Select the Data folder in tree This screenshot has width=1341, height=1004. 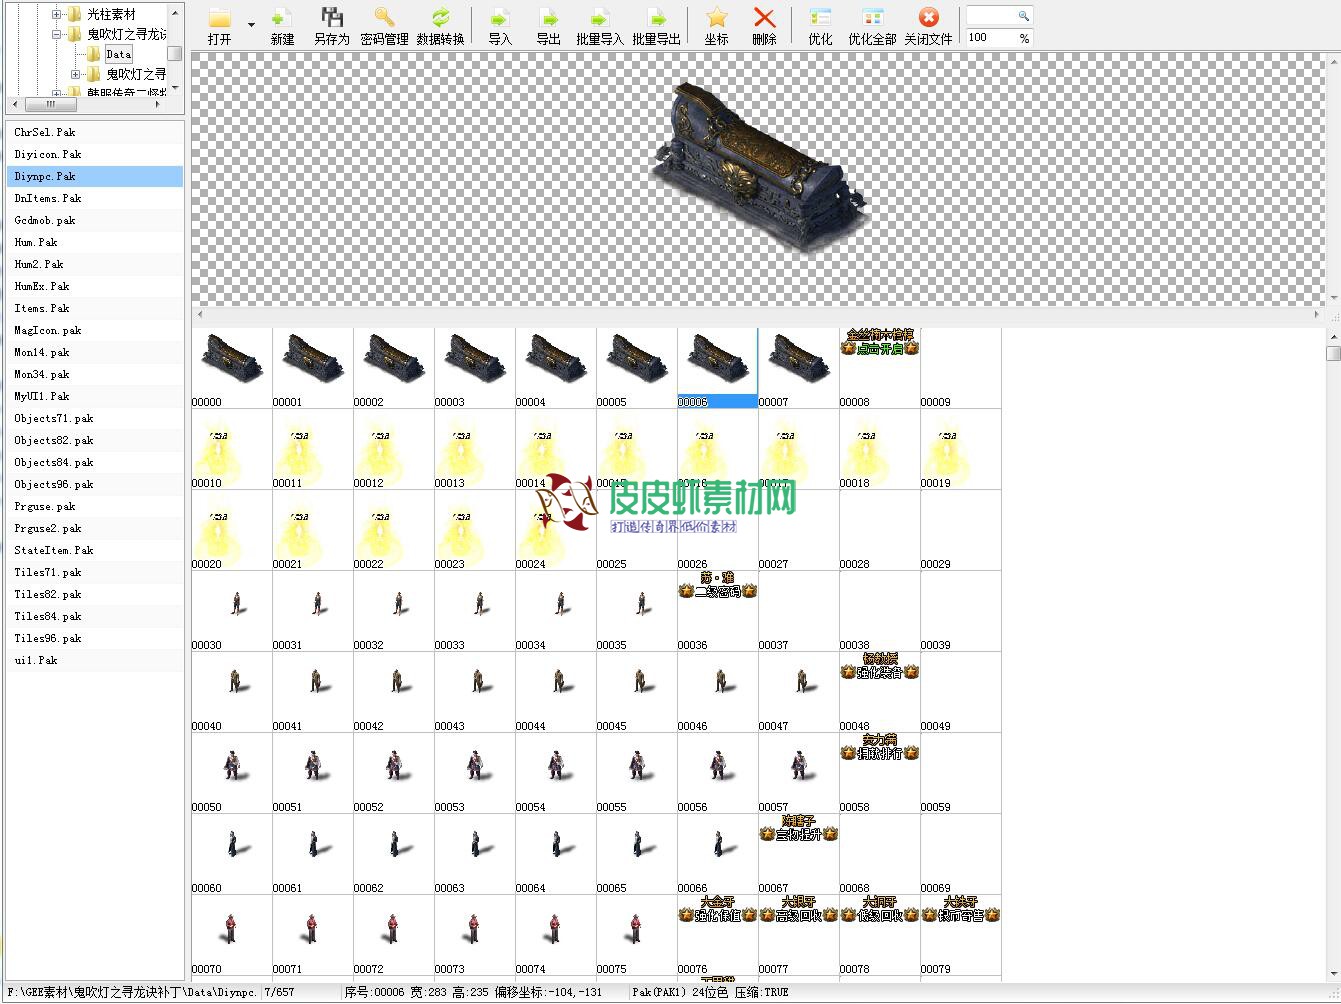coord(118,54)
